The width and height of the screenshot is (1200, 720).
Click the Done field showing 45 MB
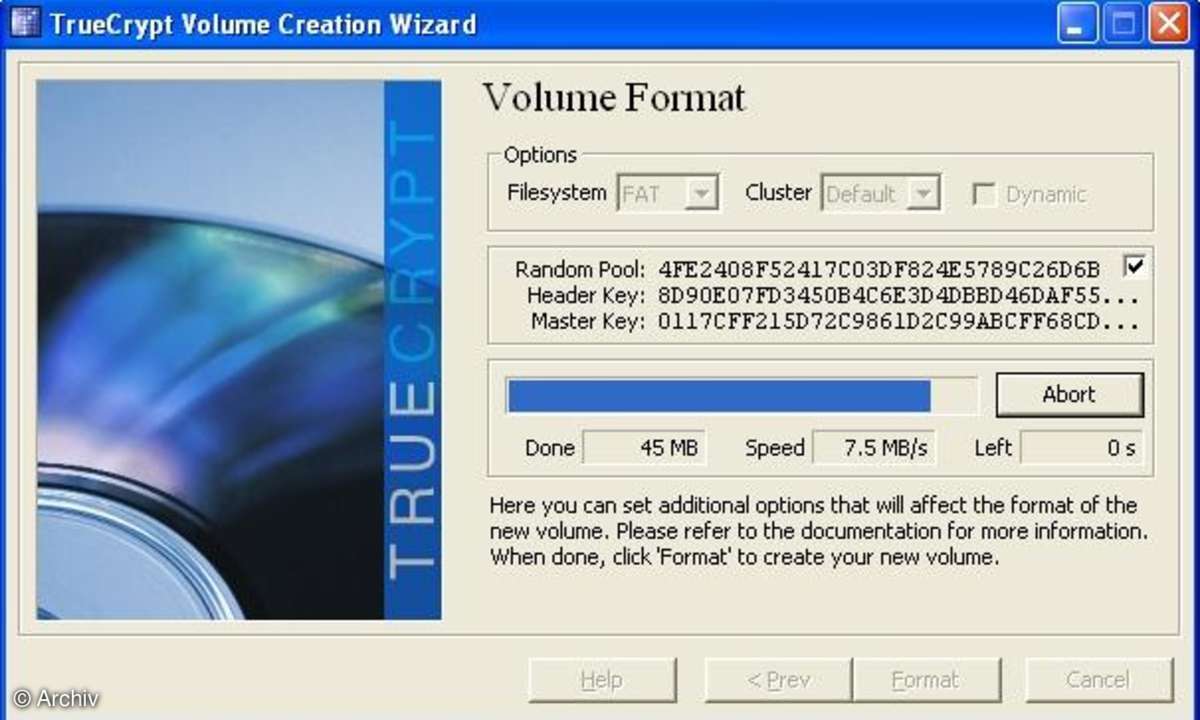click(x=644, y=448)
